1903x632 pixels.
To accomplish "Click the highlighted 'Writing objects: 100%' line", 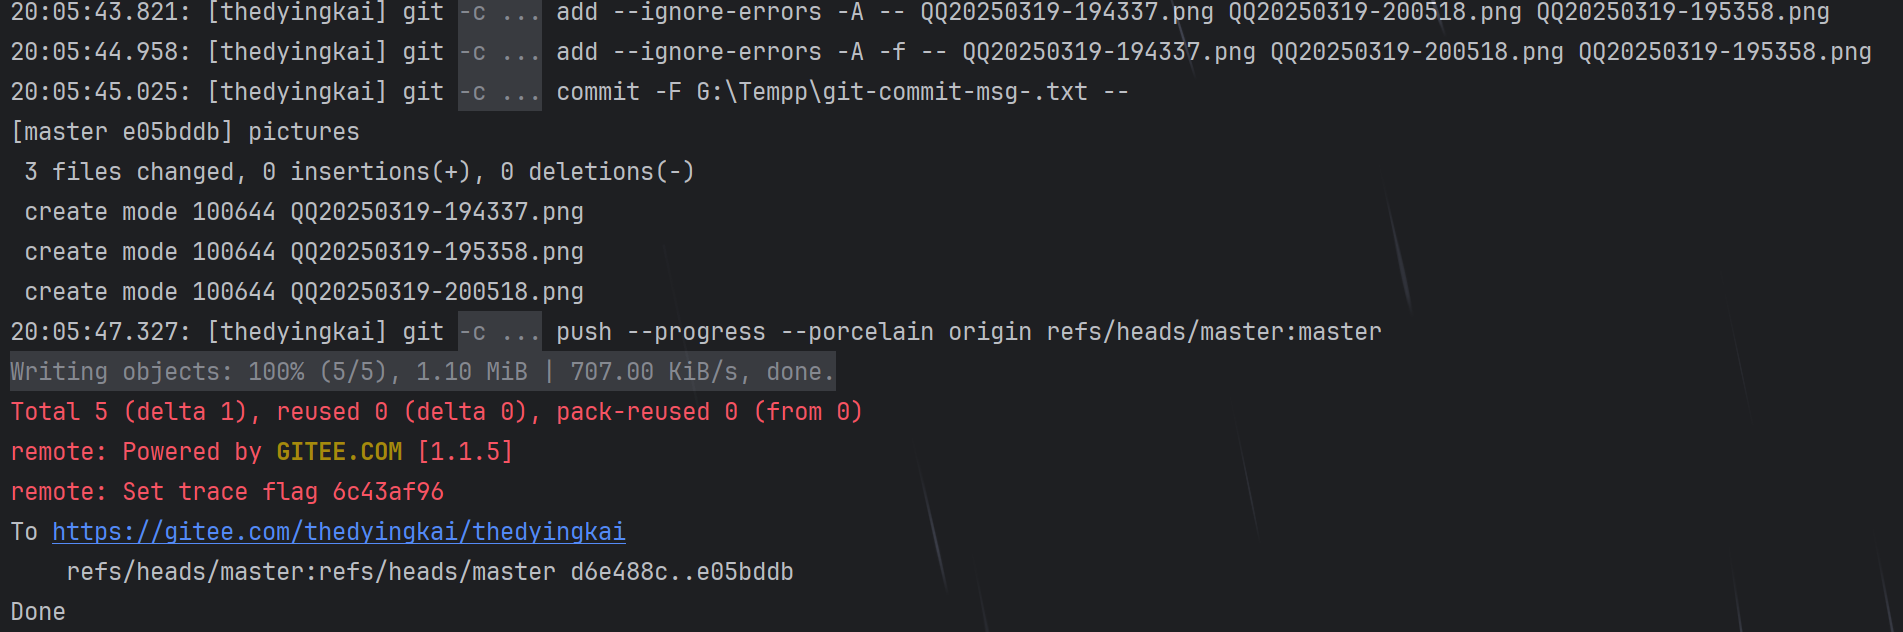I will click(422, 372).
